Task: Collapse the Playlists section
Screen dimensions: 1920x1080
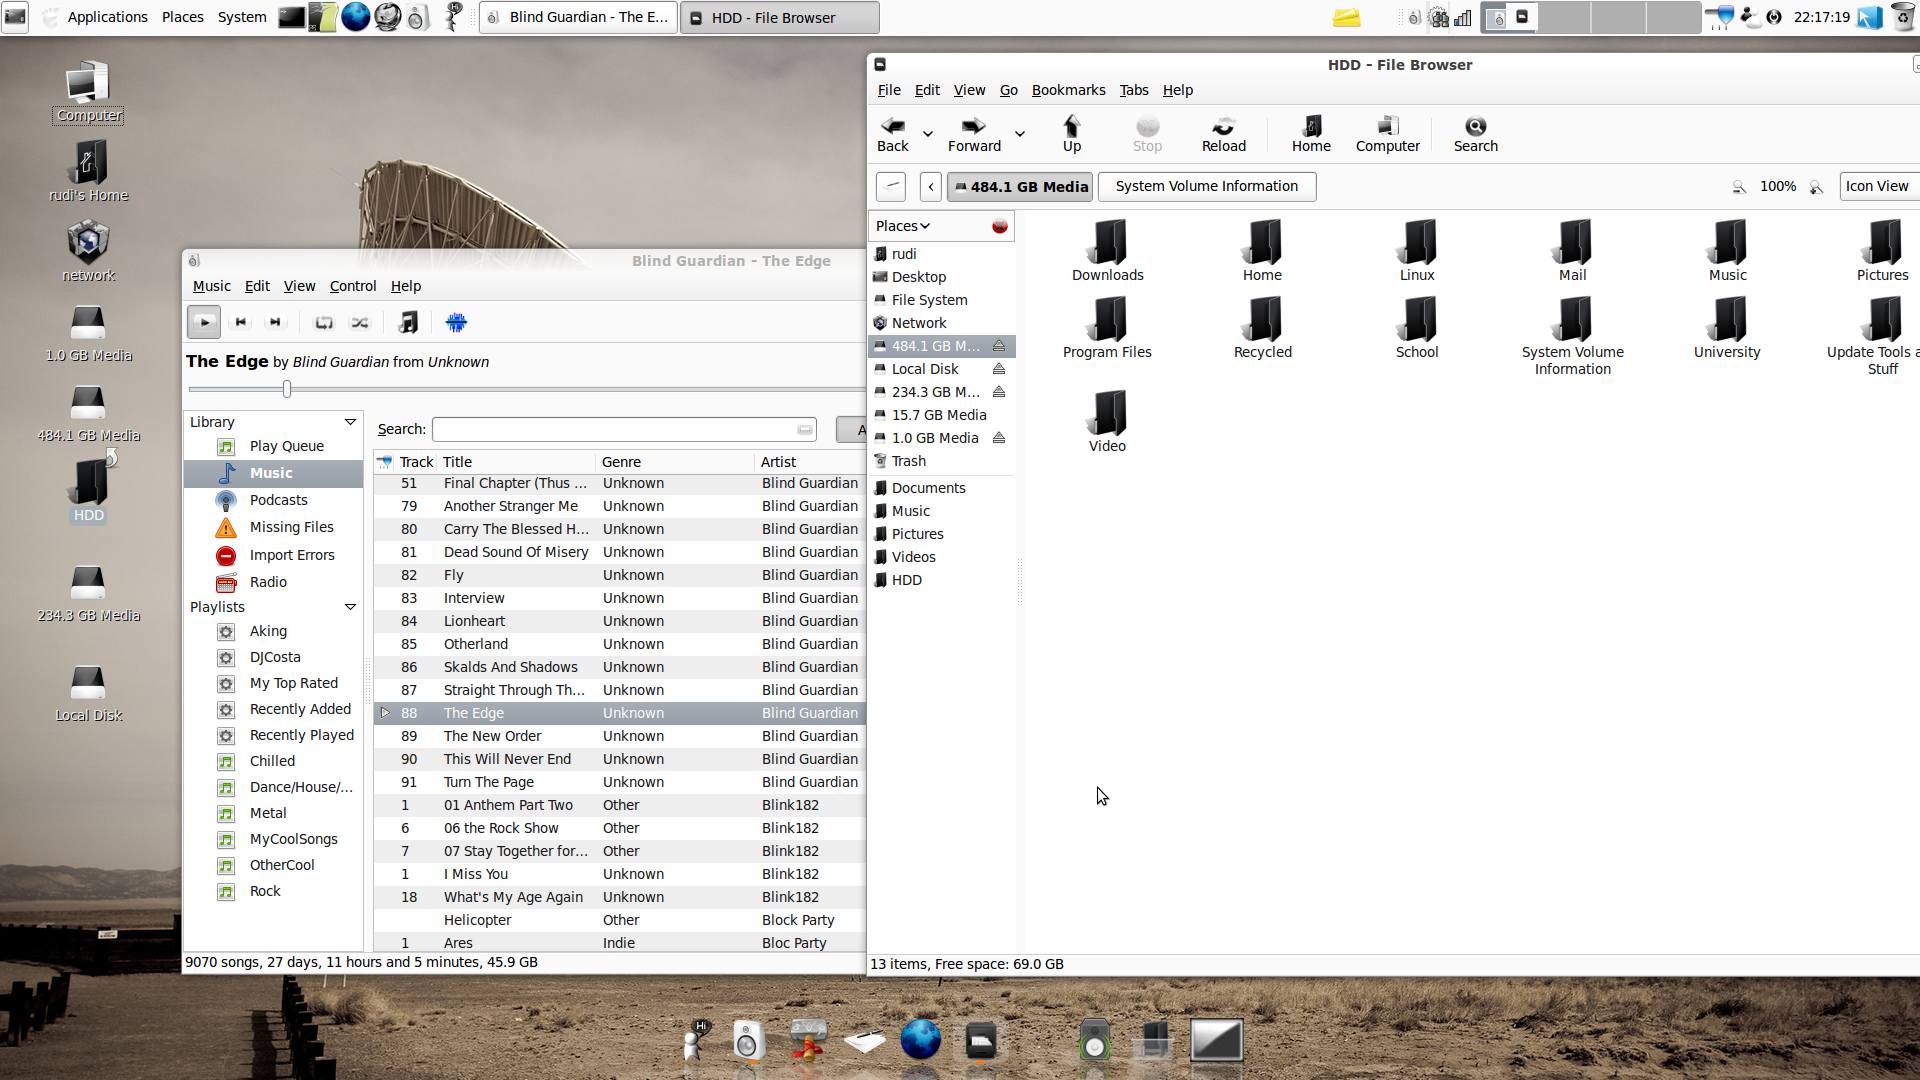Action: tap(350, 607)
